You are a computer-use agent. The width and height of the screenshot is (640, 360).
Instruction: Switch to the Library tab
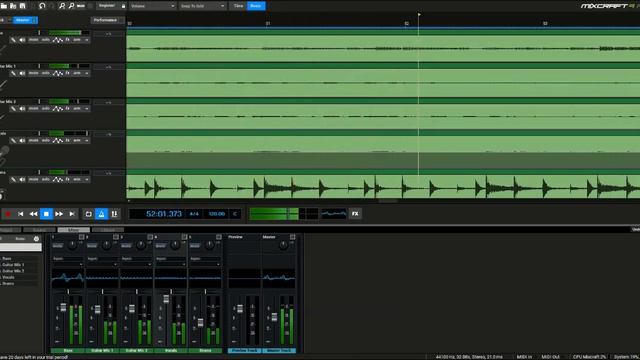[x=108, y=230]
